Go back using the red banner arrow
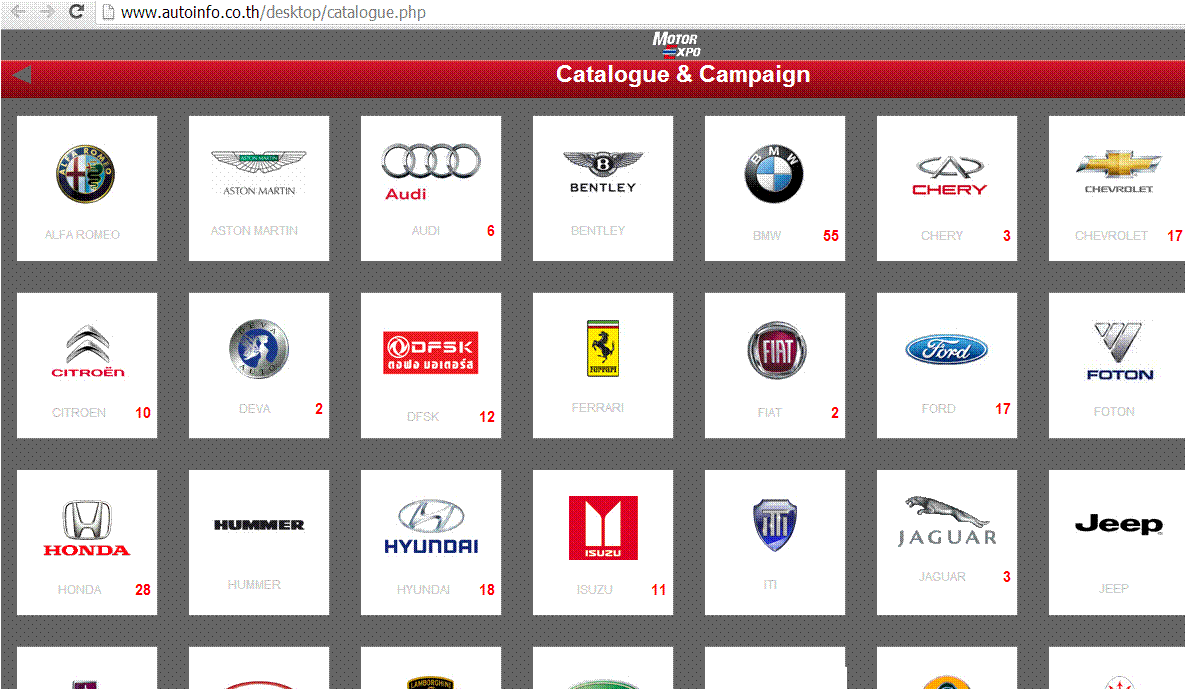1186x690 pixels. [22, 74]
